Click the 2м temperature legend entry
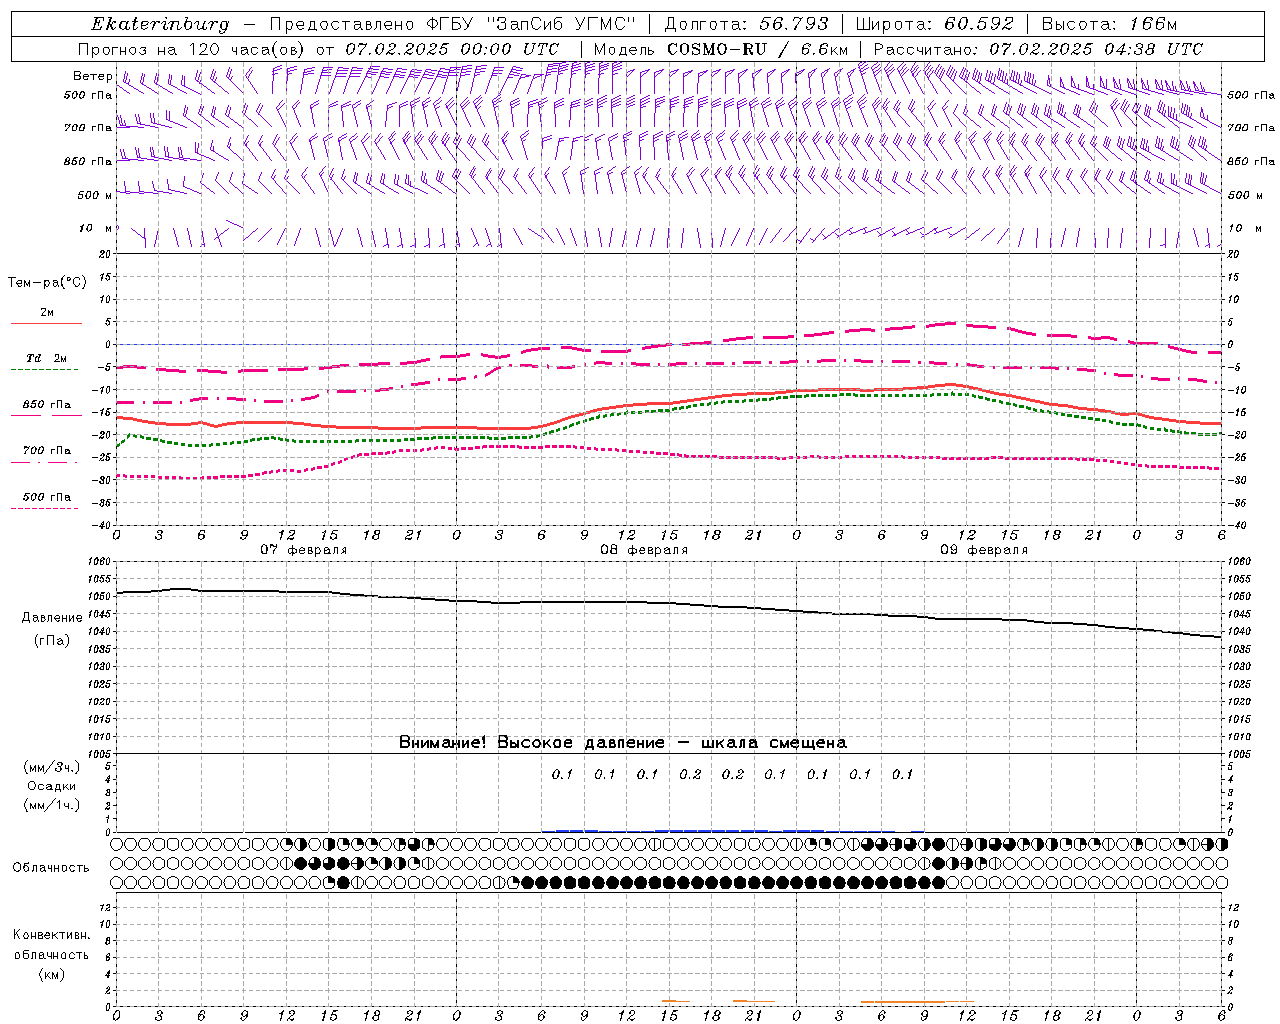 (47, 313)
